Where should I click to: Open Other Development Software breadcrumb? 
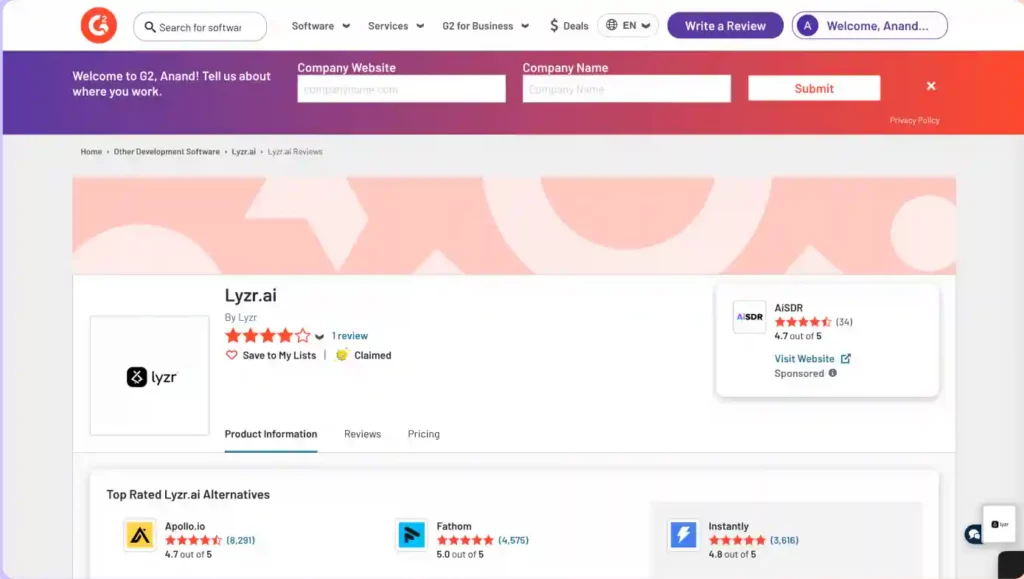coord(167,151)
